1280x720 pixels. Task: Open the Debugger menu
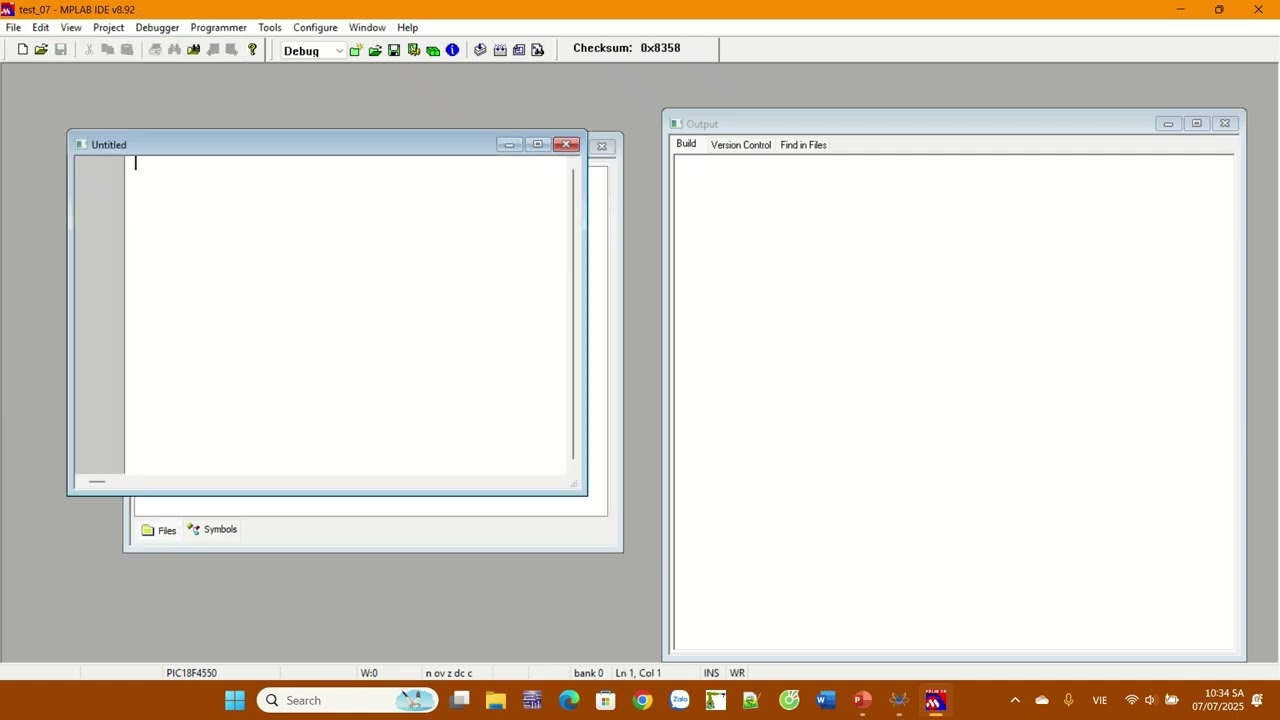[157, 27]
